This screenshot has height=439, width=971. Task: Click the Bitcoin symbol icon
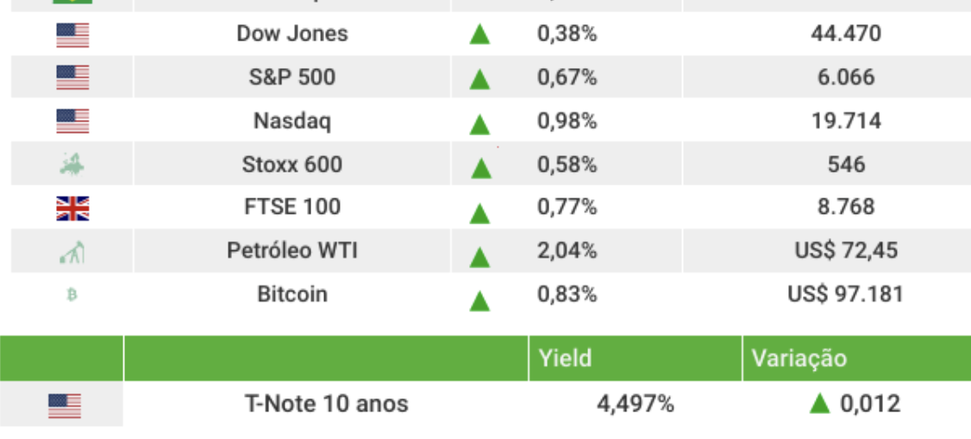[72, 295]
